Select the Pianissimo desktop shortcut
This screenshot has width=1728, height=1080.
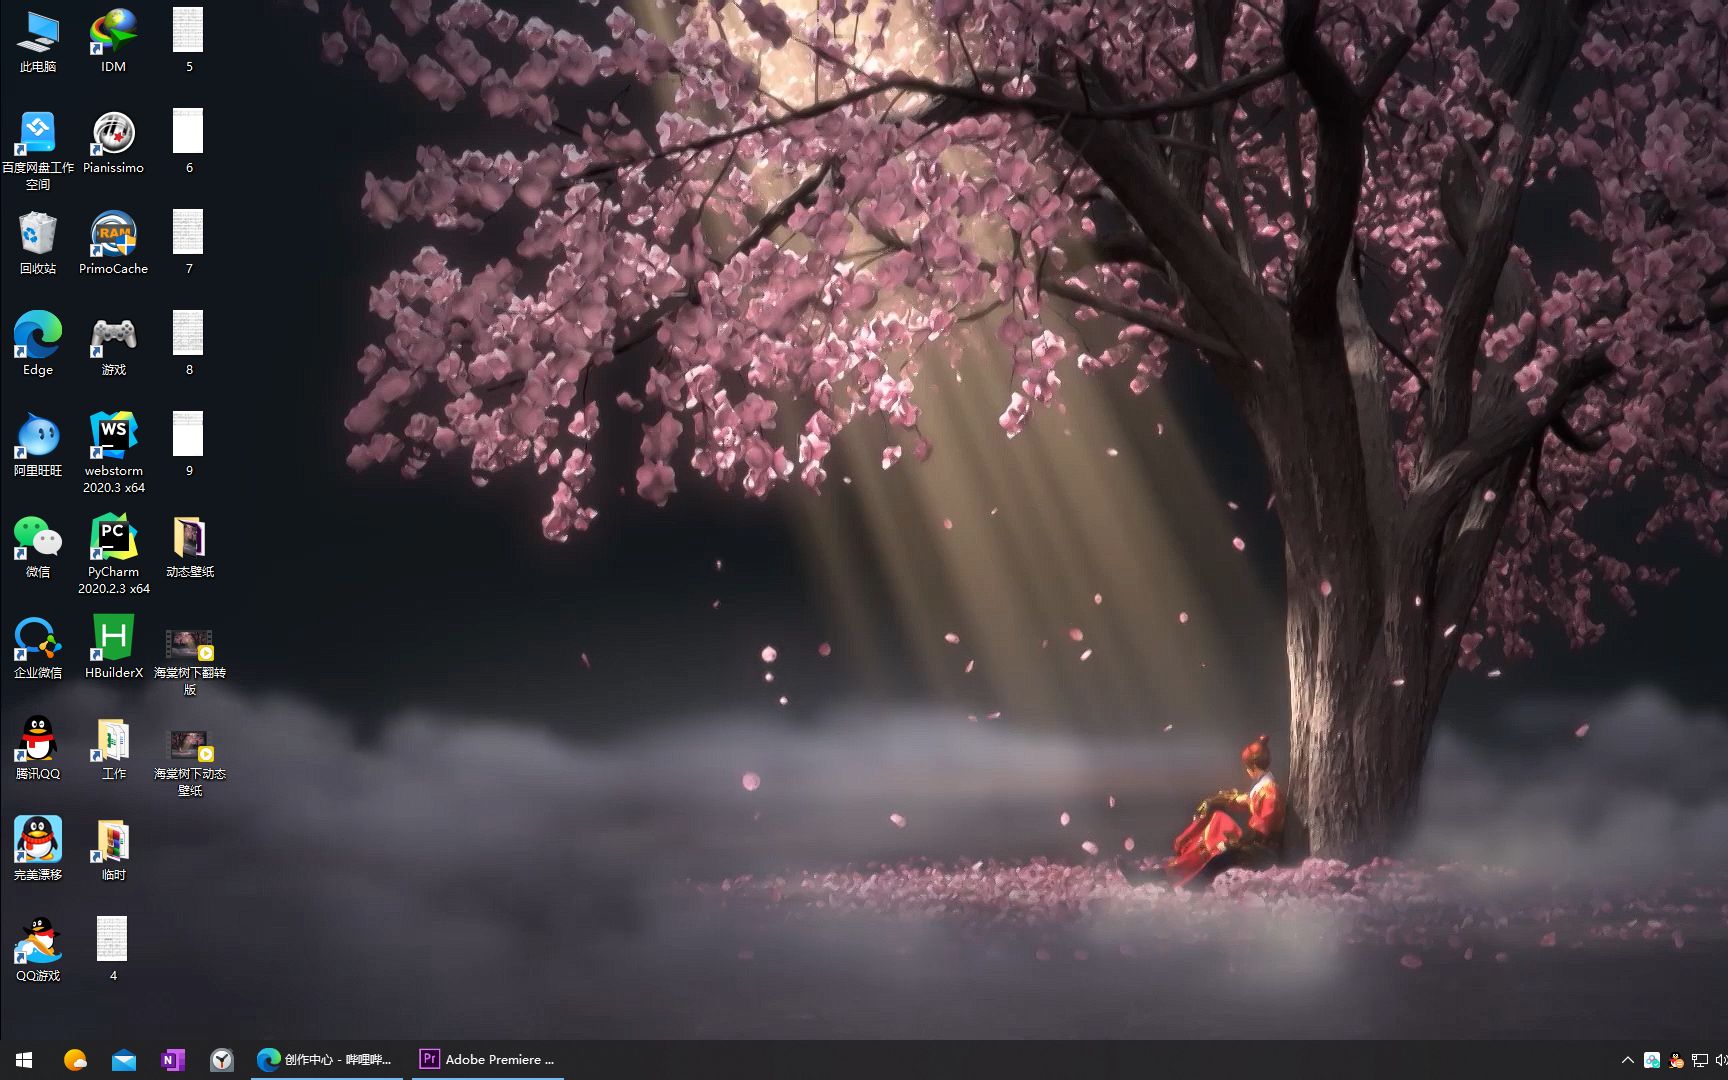(113, 142)
